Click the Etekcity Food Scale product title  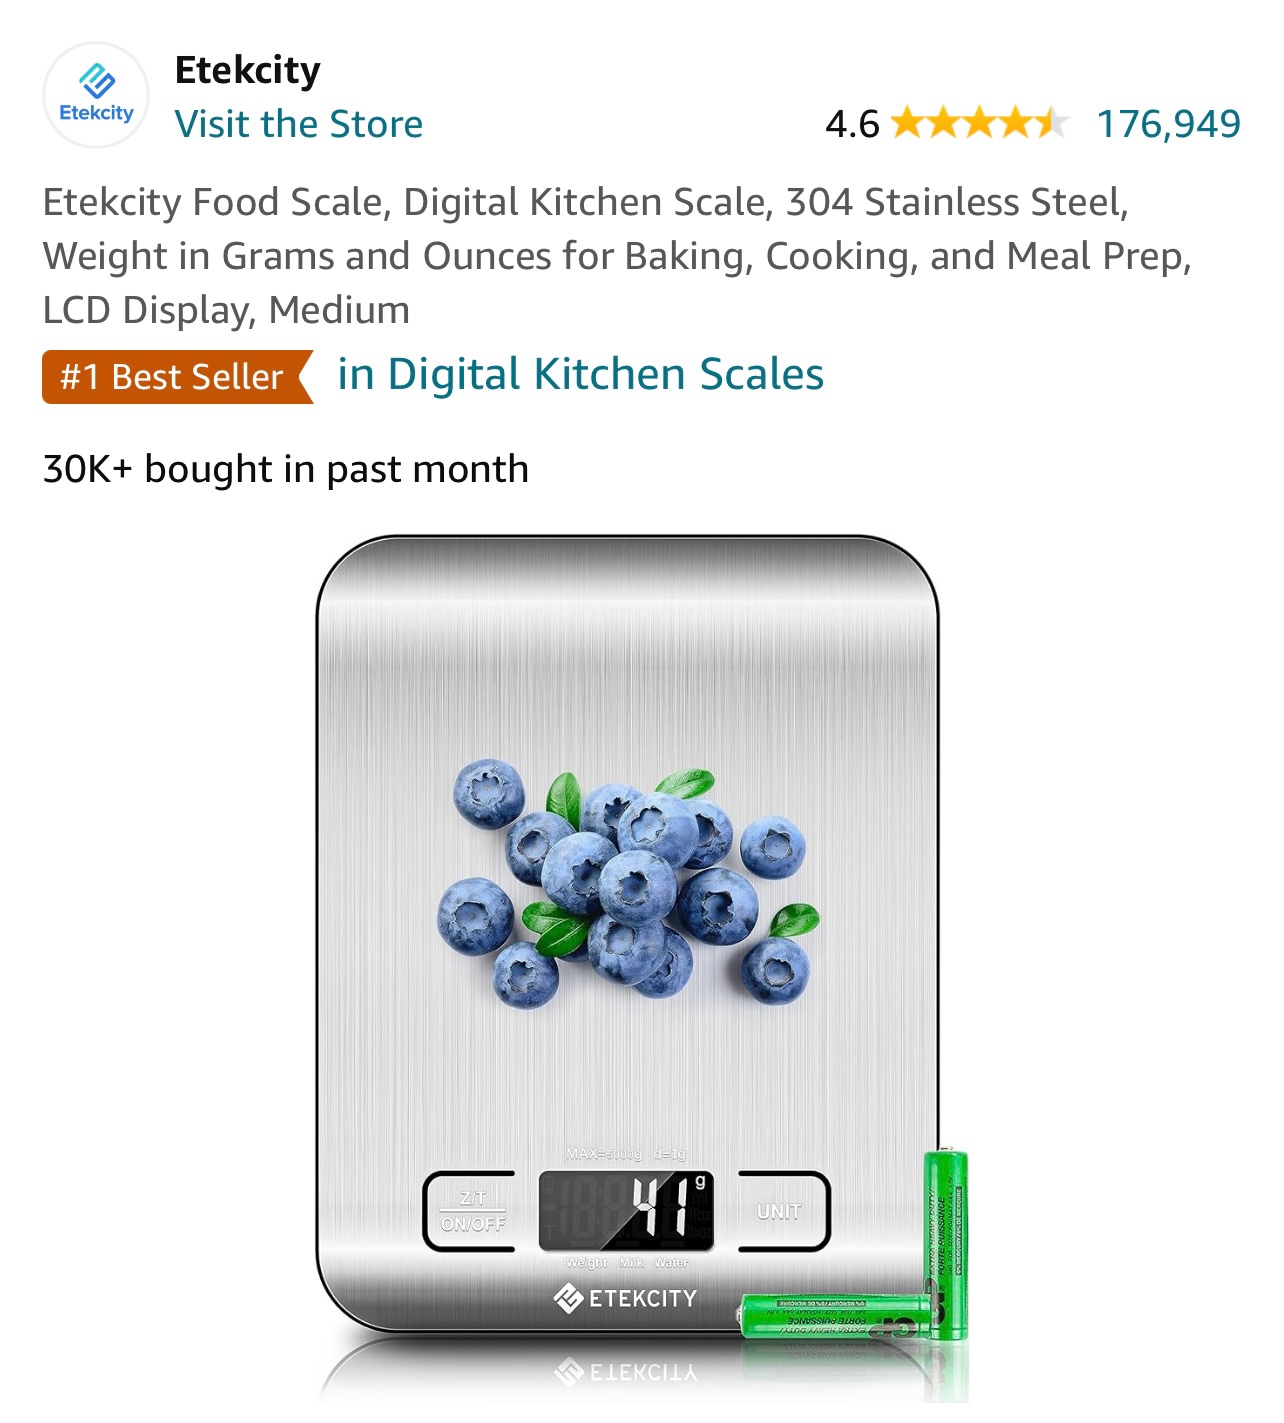[x=617, y=256]
